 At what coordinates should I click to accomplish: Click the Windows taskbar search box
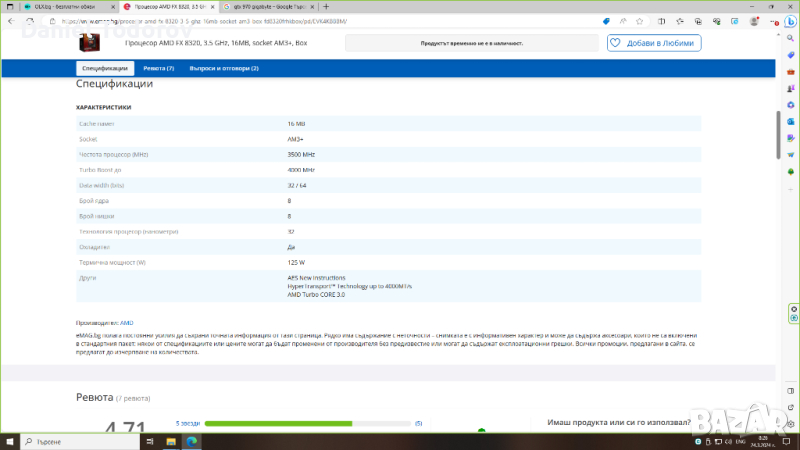(x=60, y=441)
